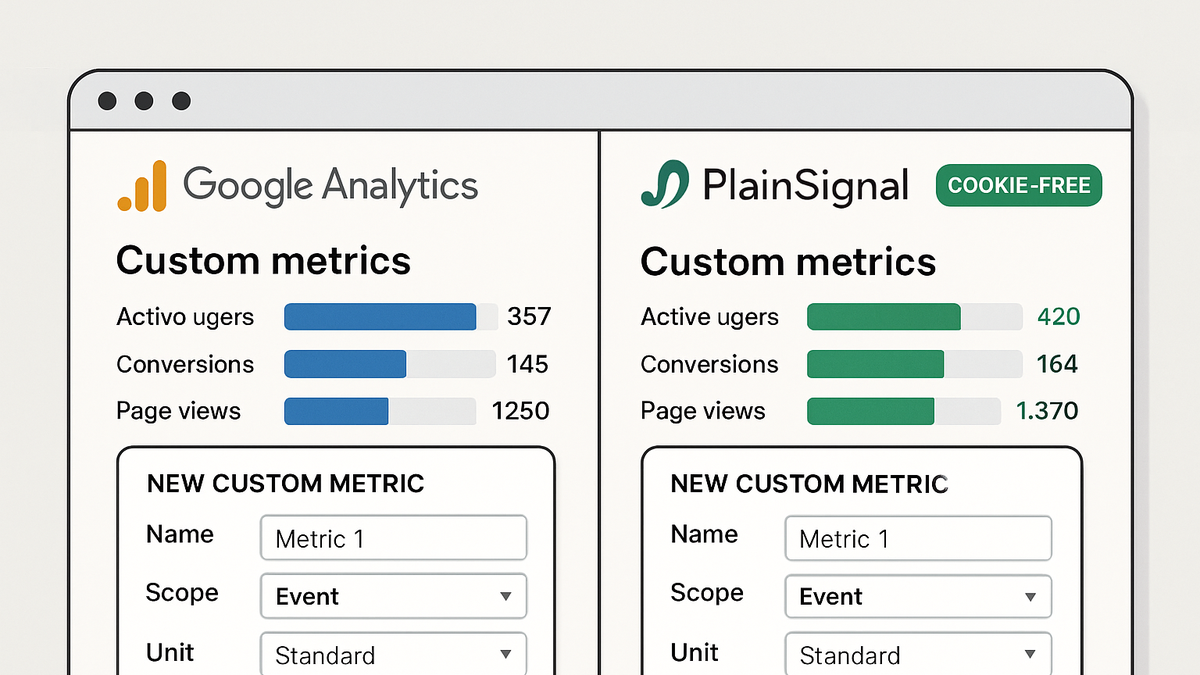This screenshot has height=675, width=1200.
Task: Open the Standard unit dropdown in PlainSignal panel
Action: pyautogui.click(x=918, y=654)
